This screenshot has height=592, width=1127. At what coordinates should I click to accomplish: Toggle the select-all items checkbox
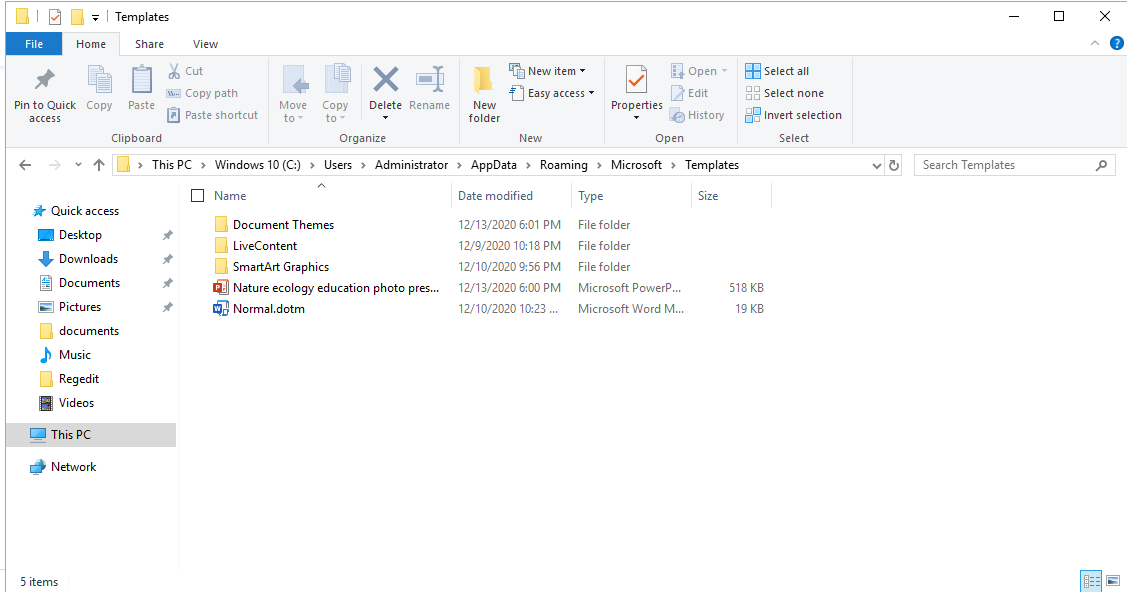coord(198,195)
